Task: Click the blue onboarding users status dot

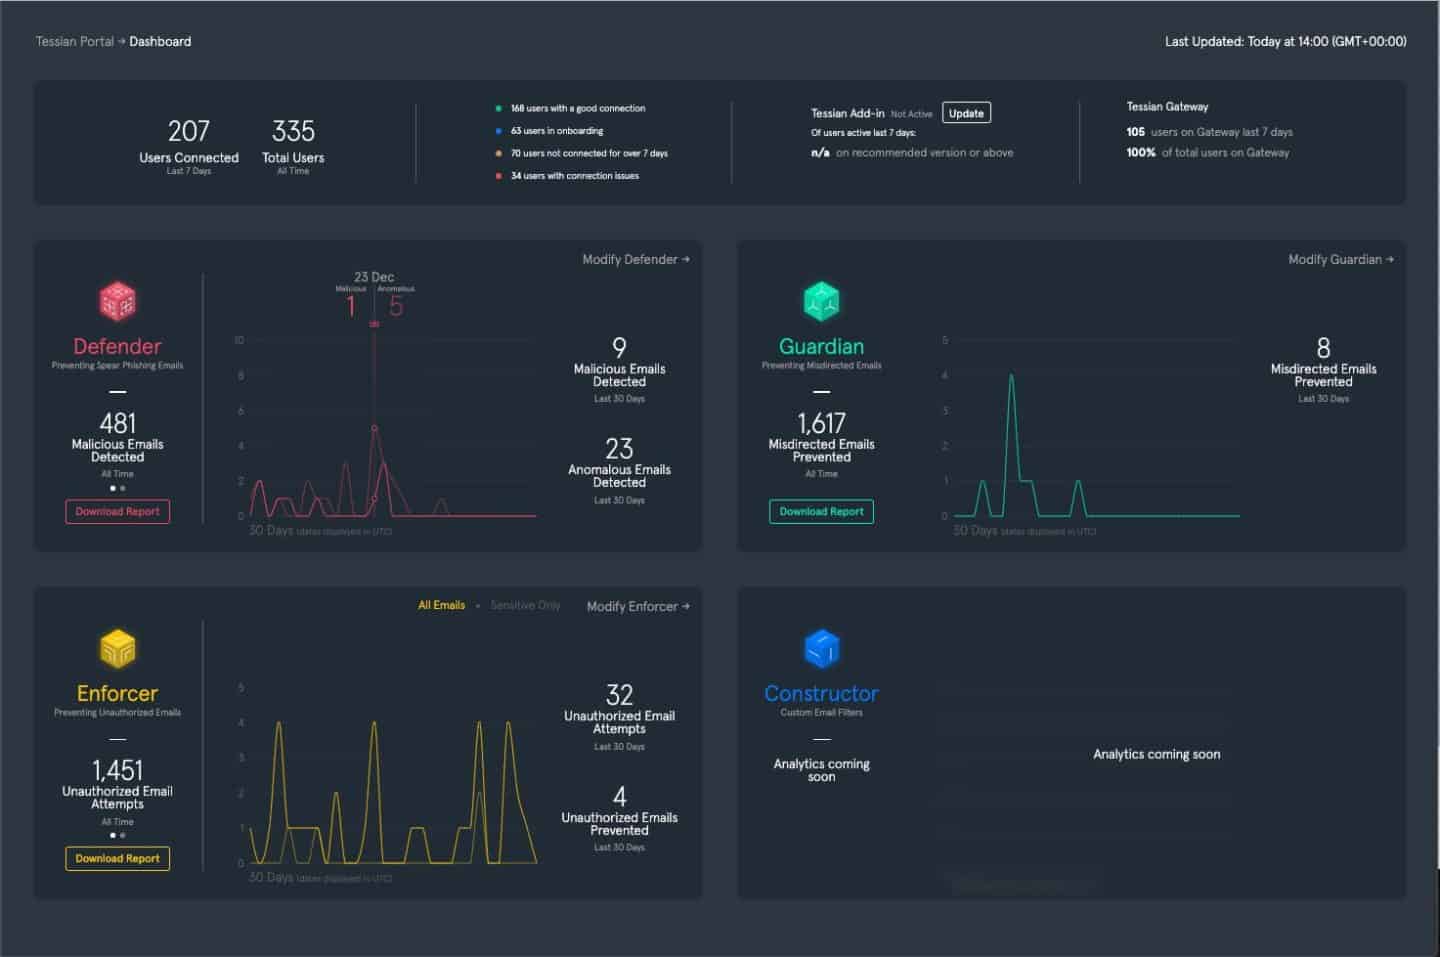Action: coord(498,131)
